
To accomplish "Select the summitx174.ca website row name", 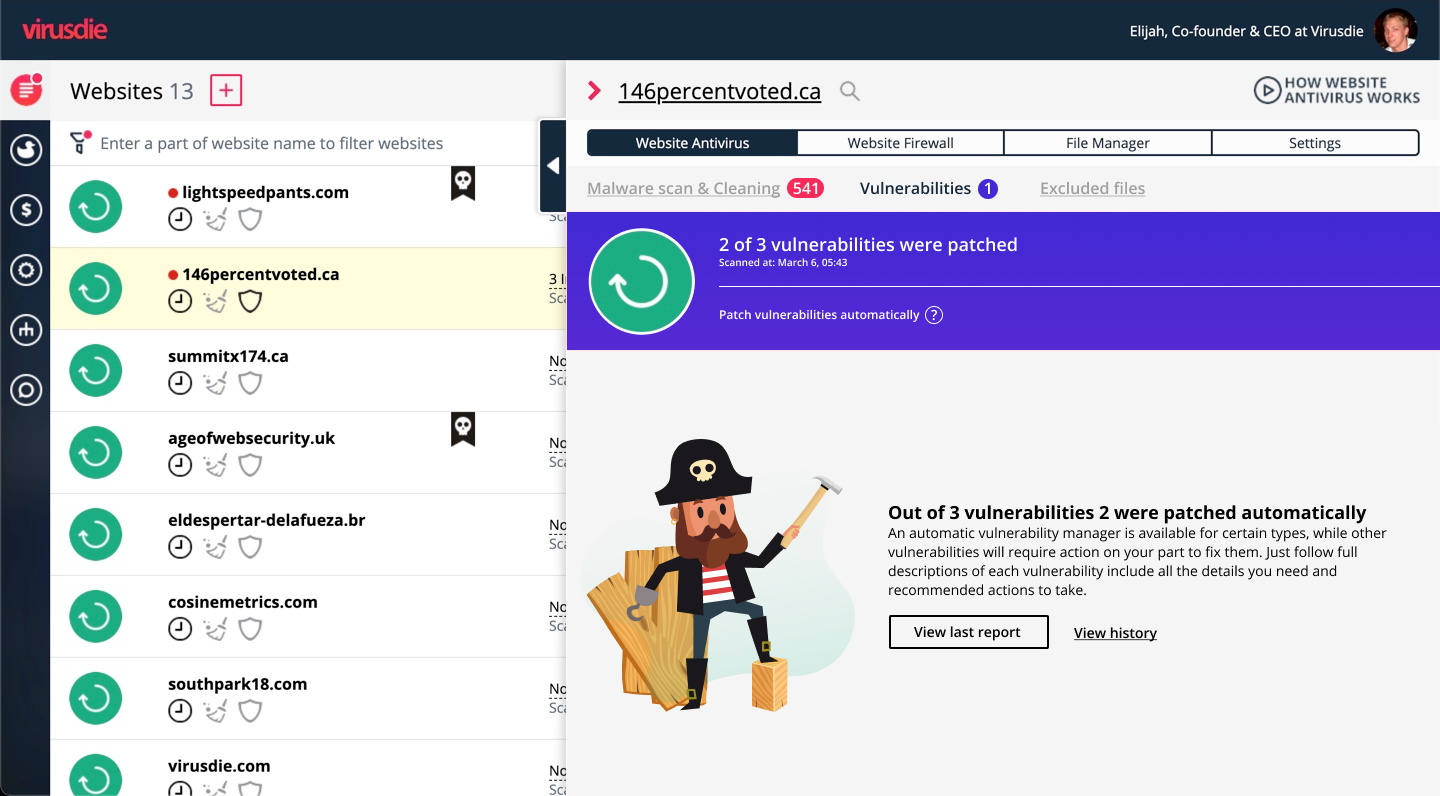I will point(228,356).
